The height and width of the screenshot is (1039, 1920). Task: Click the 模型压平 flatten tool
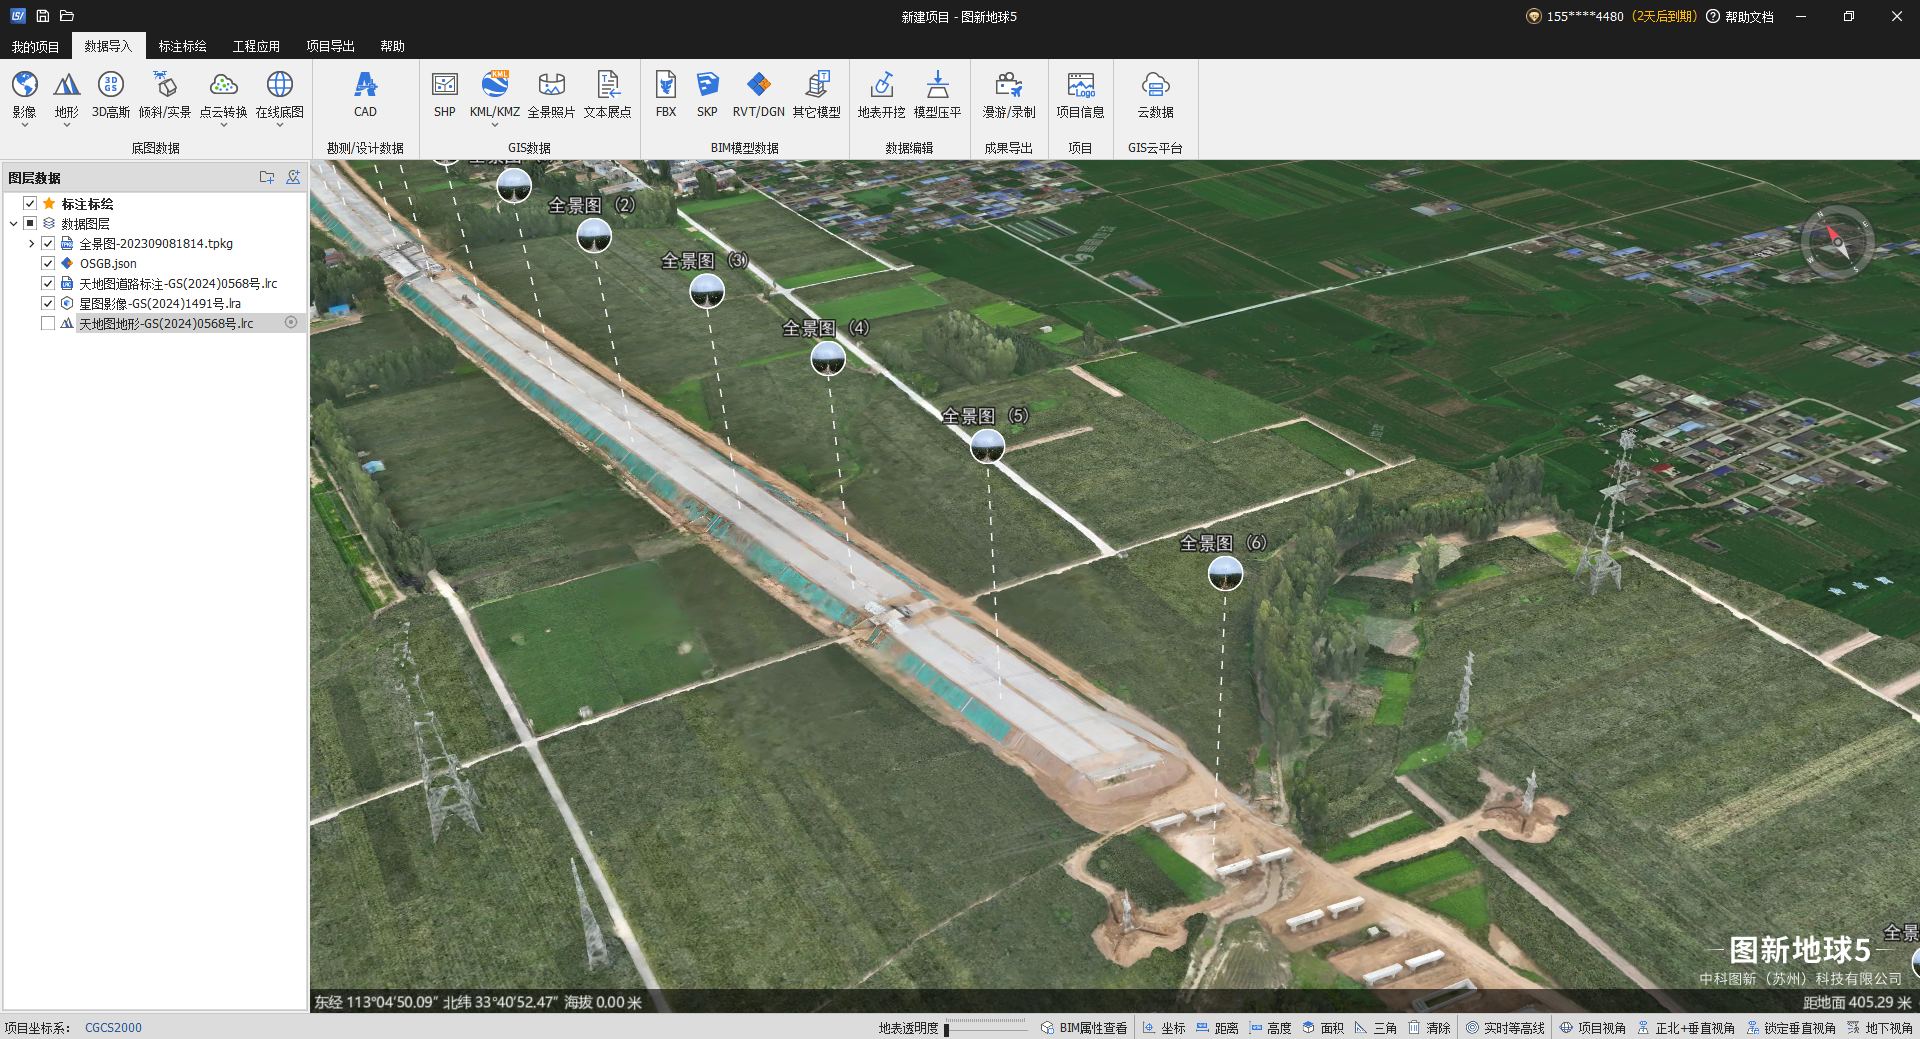(937, 86)
